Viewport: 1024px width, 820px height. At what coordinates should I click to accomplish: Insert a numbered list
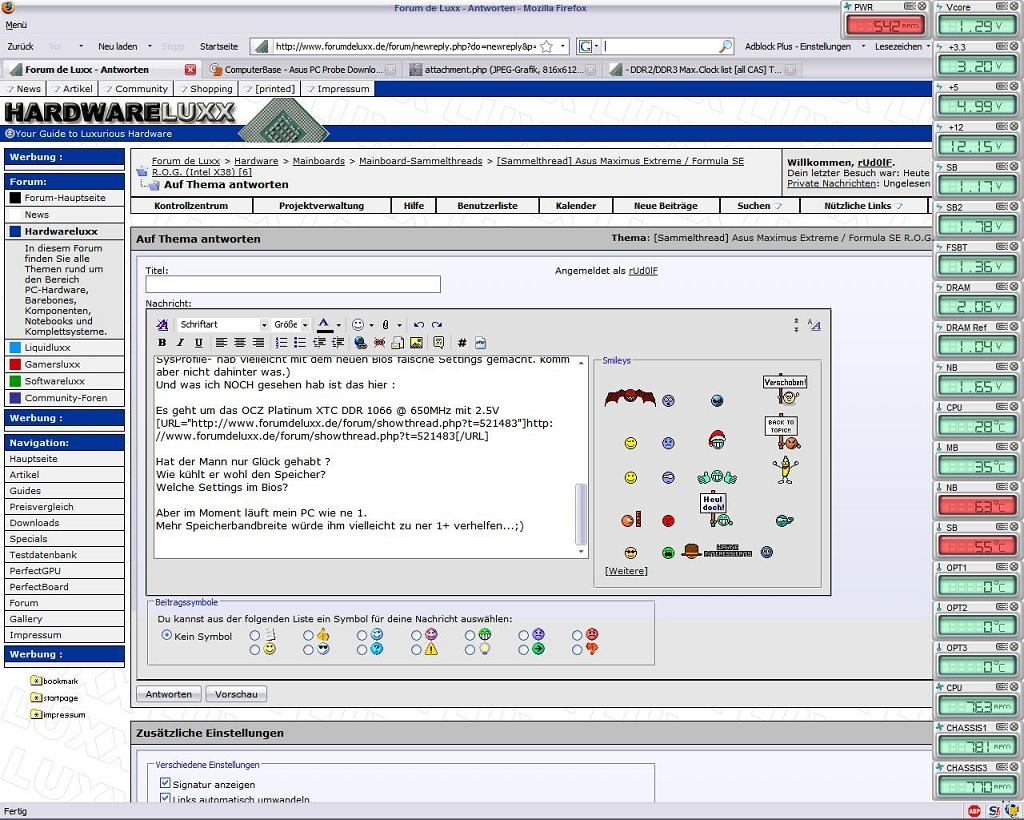click(281, 343)
